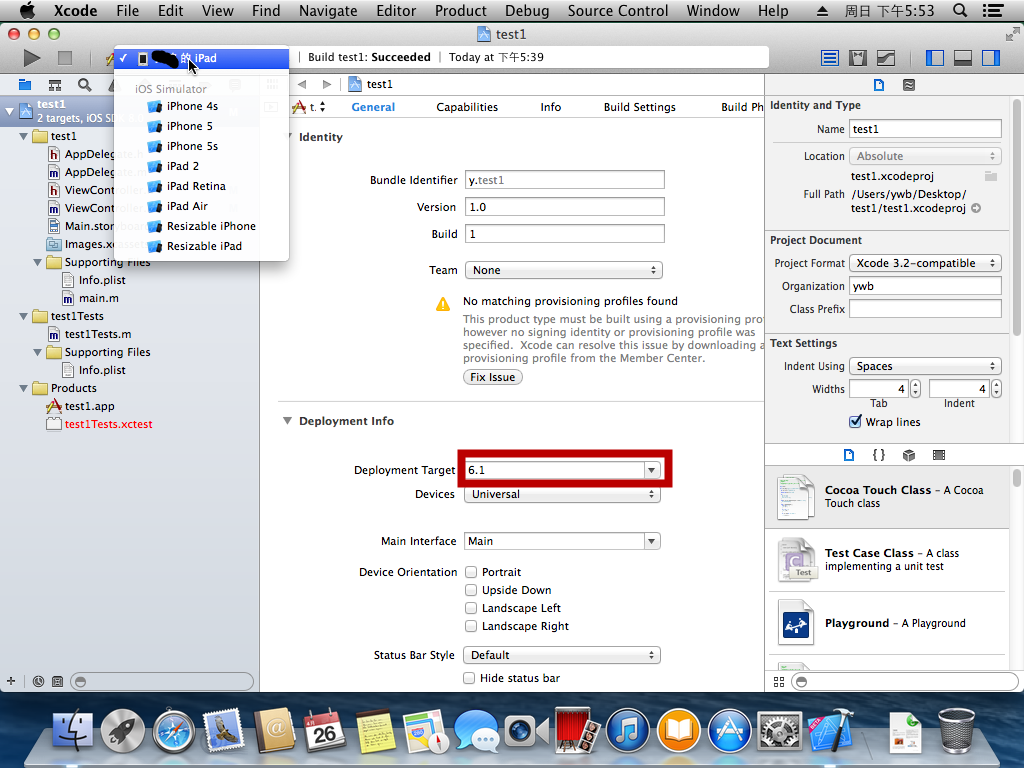Open the Indent Using dropdown
Screen dimensions: 1024x768
(x=925, y=366)
